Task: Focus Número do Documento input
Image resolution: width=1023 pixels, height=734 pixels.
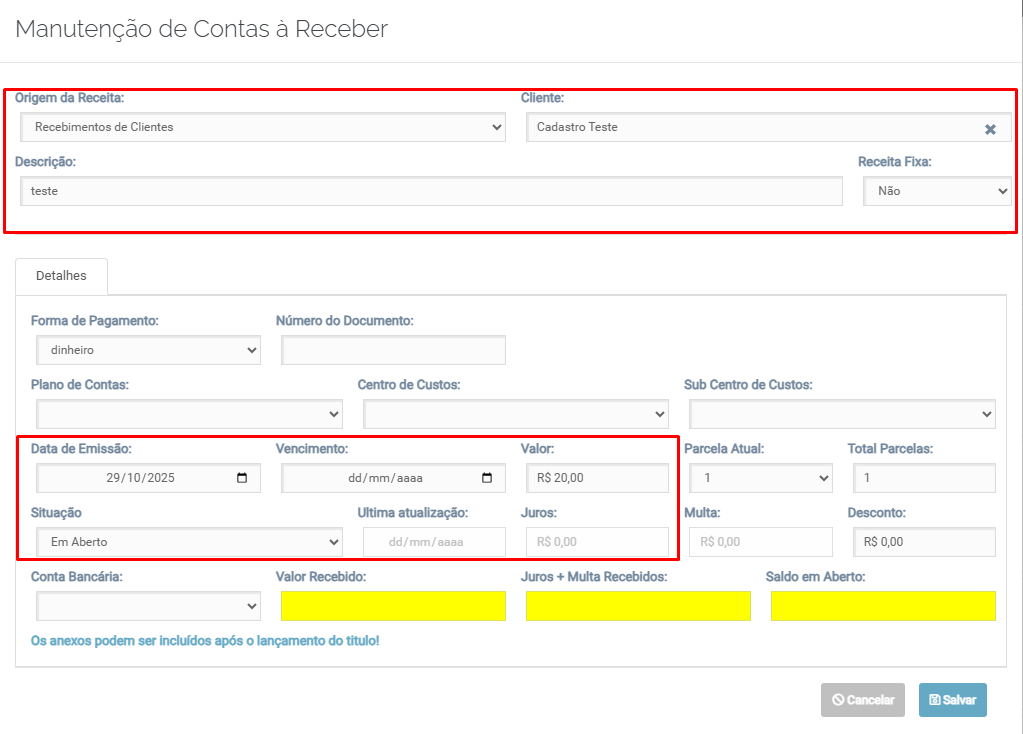Action: pos(393,351)
